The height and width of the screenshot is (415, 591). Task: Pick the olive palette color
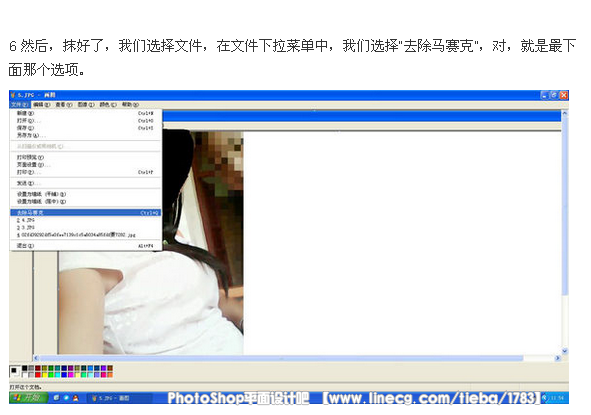(44, 368)
